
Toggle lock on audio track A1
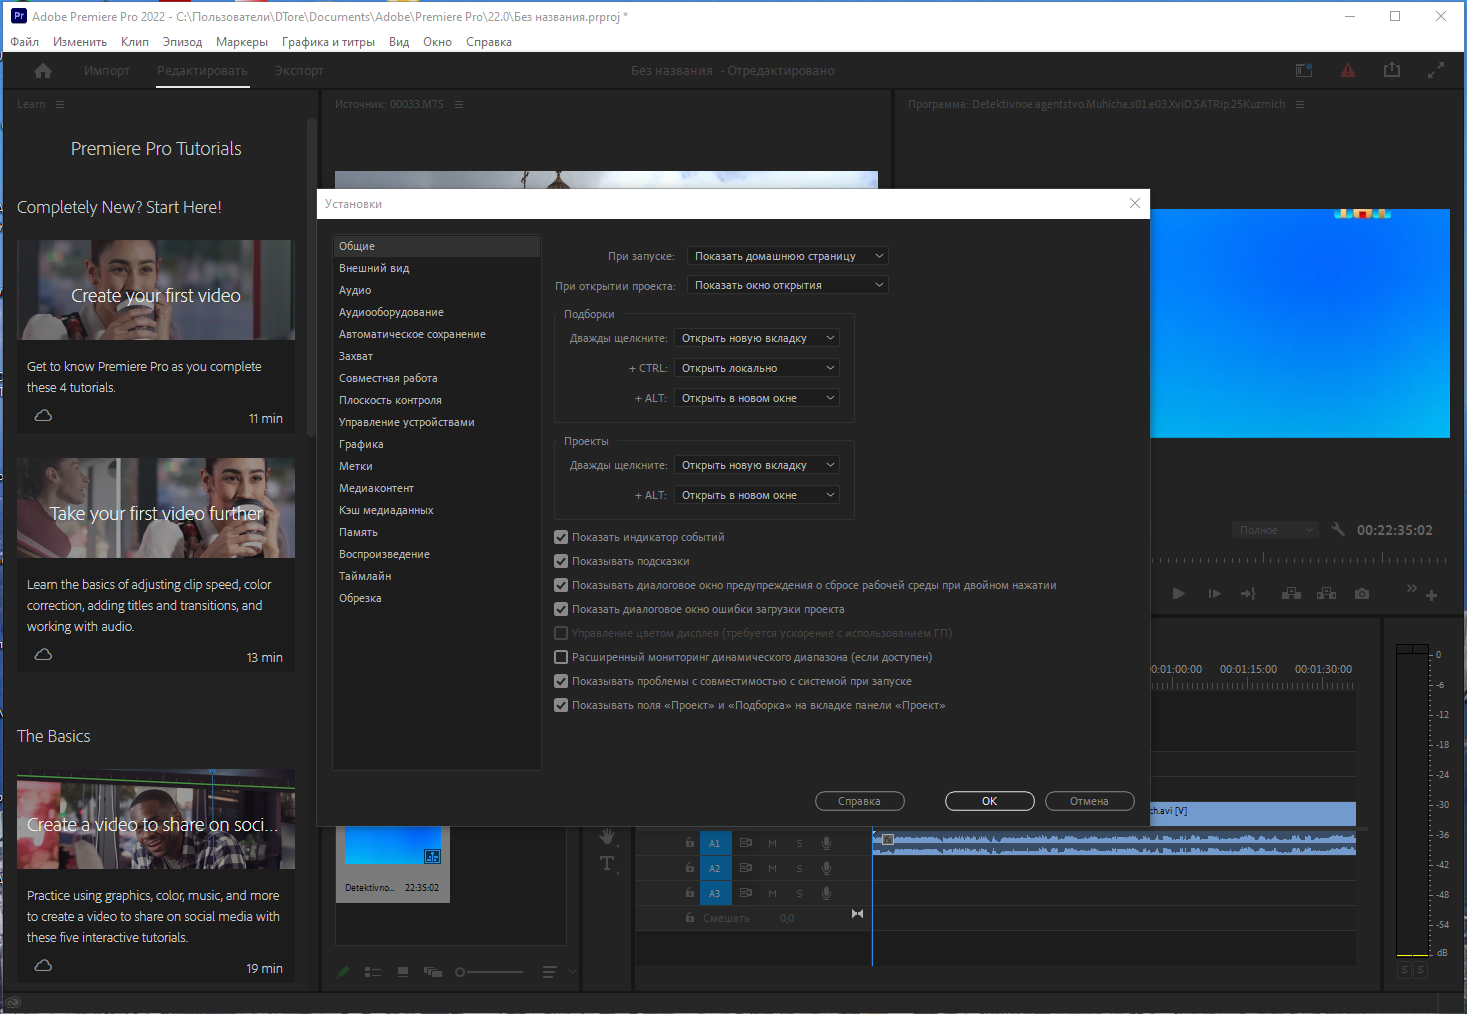pyautogui.click(x=690, y=843)
